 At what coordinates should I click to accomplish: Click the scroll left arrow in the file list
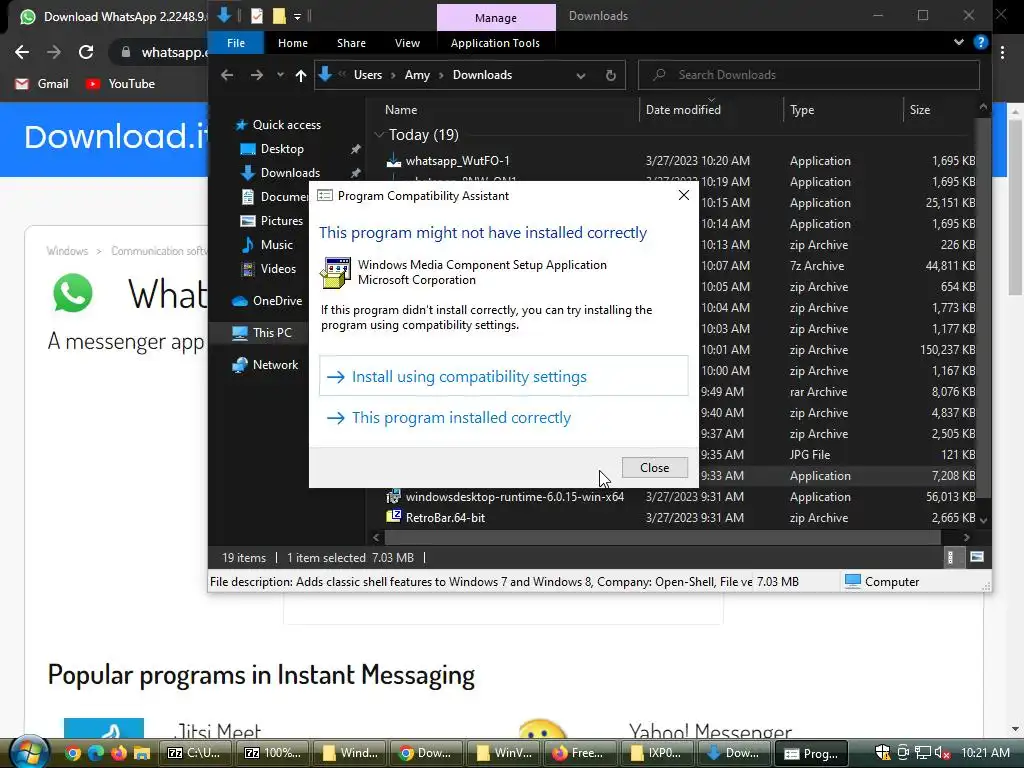(376, 537)
